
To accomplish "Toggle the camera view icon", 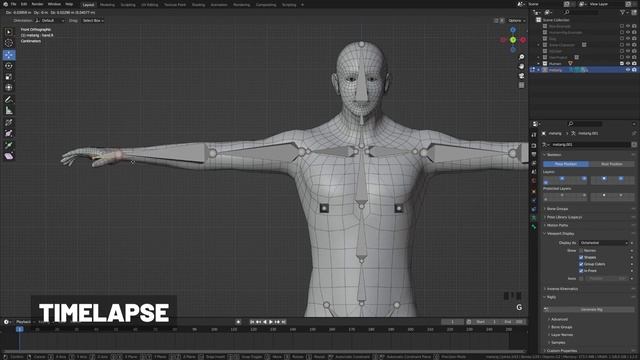I will (x=521, y=76).
